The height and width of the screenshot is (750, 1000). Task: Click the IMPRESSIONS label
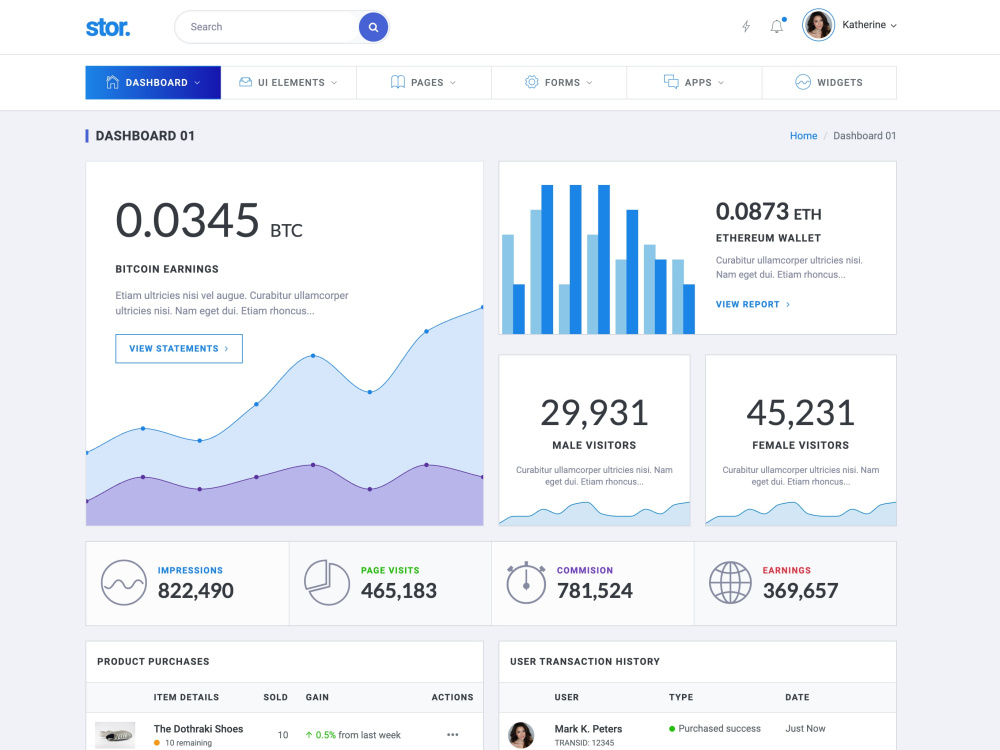click(190, 570)
